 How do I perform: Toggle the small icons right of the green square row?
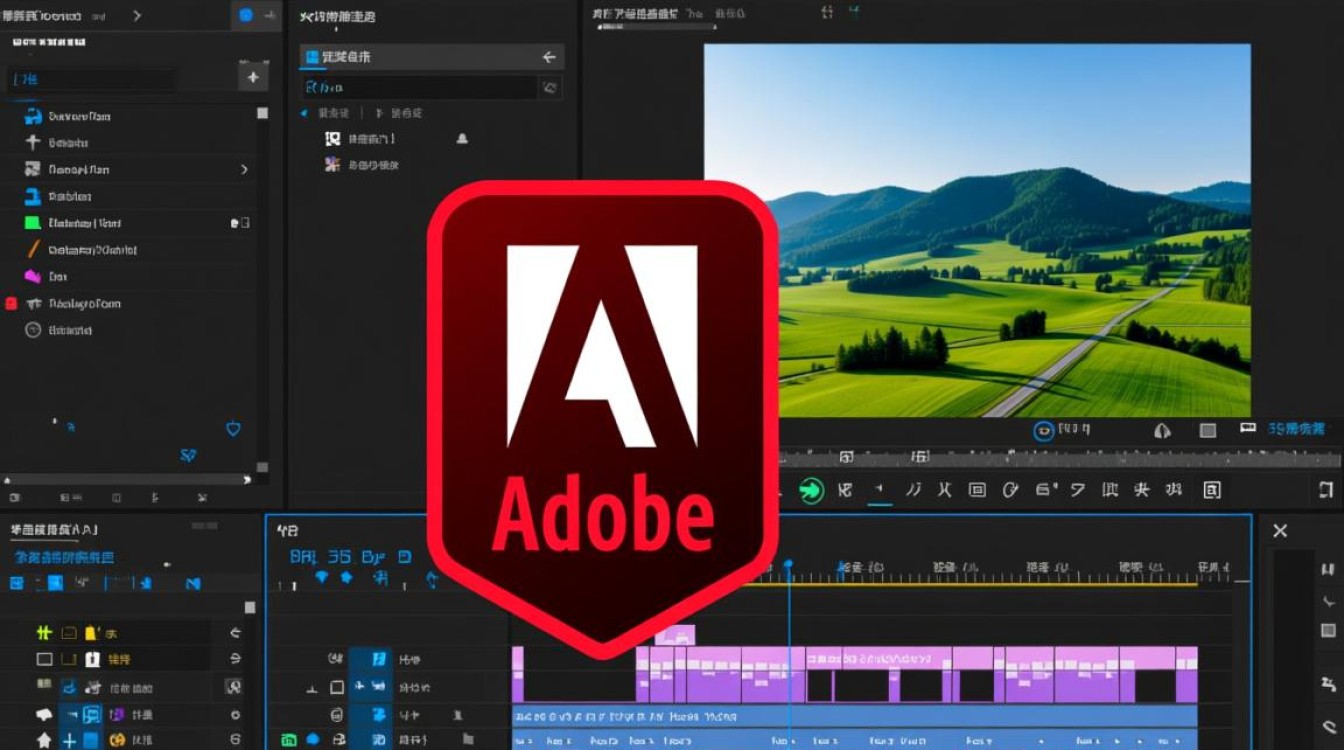click(240, 223)
